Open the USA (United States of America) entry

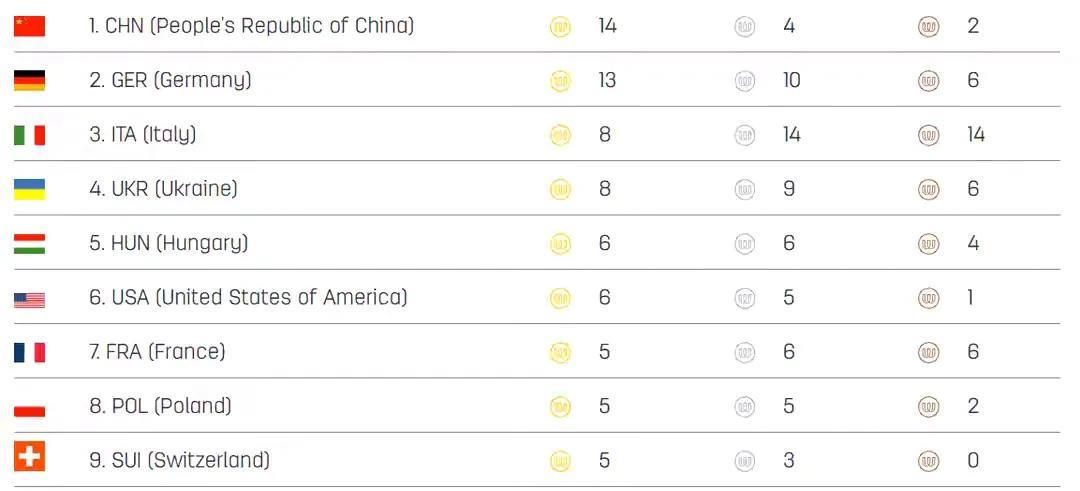click(248, 297)
